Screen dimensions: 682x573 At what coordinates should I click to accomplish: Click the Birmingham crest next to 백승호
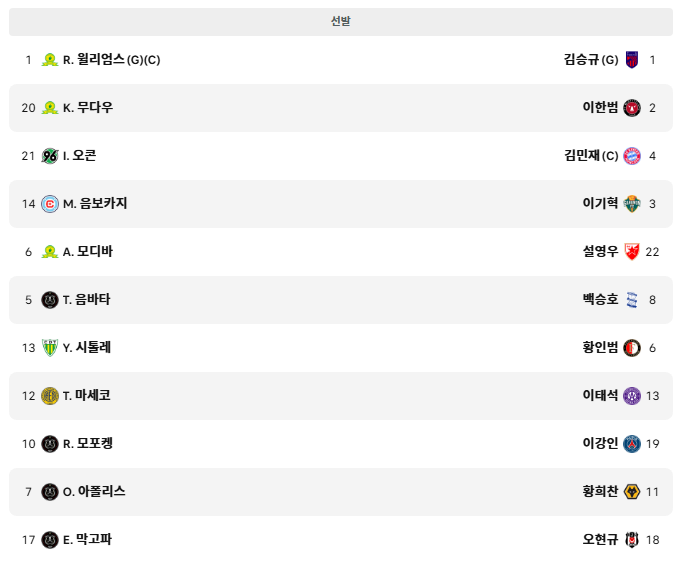coord(632,300)
